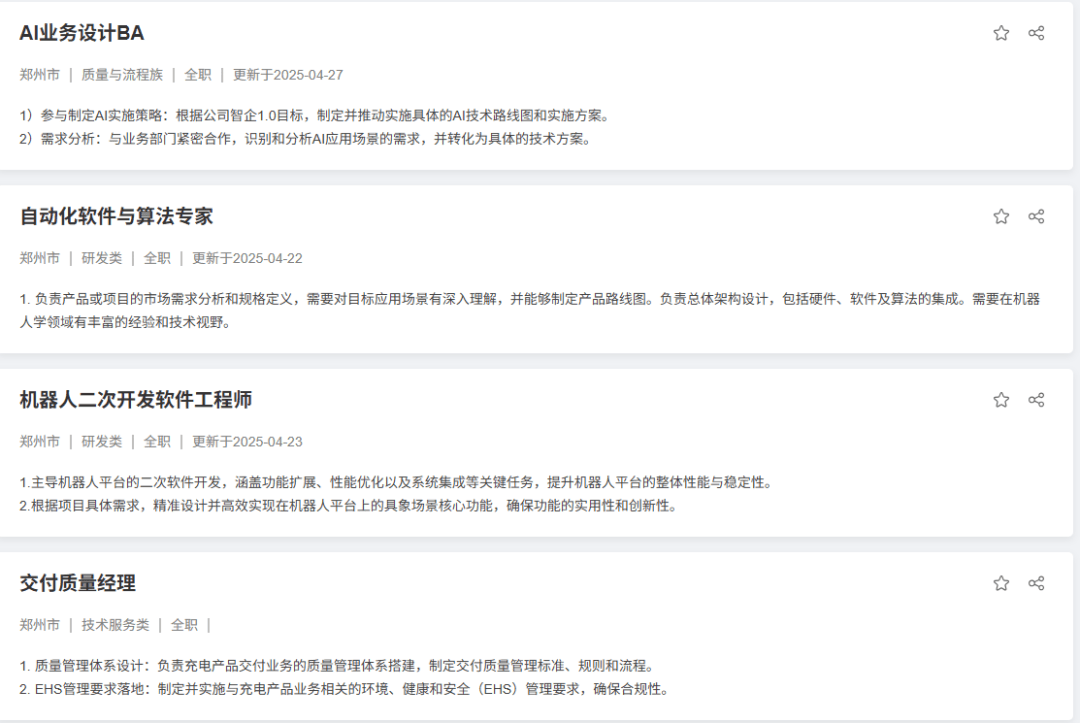Click the line starting 1. 质量管理体系设计

pos(338,666)
